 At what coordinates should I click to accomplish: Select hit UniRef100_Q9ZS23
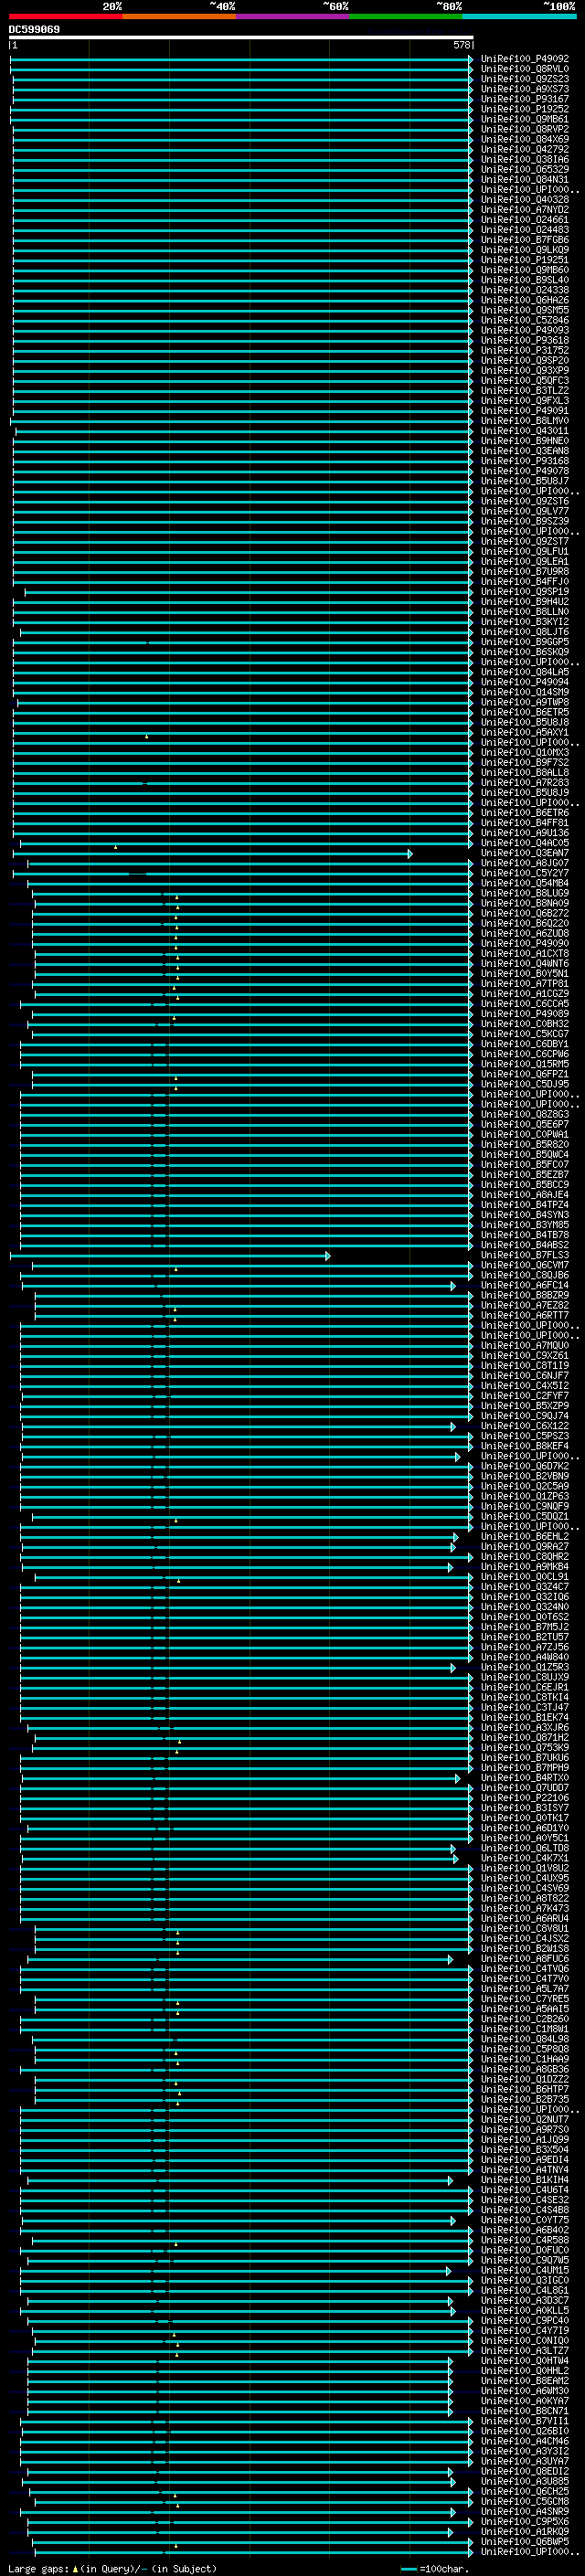[525, 79]
